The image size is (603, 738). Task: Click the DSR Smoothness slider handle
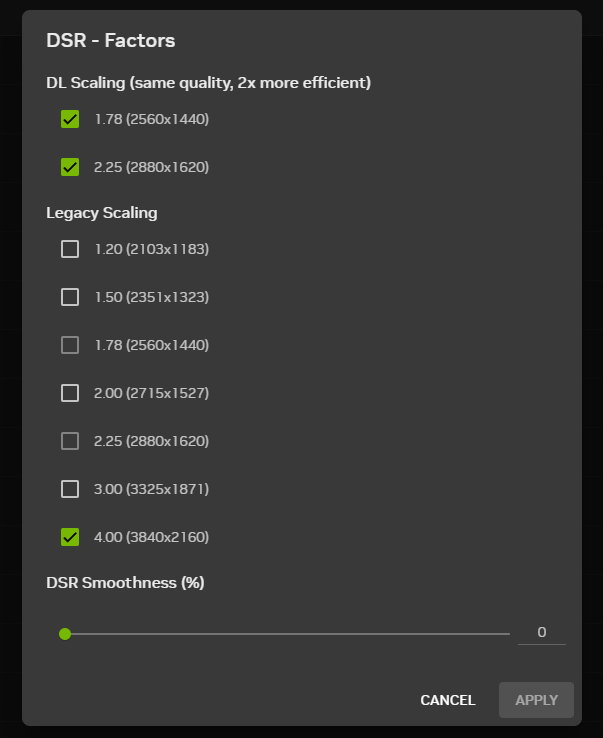pos(65,633)
